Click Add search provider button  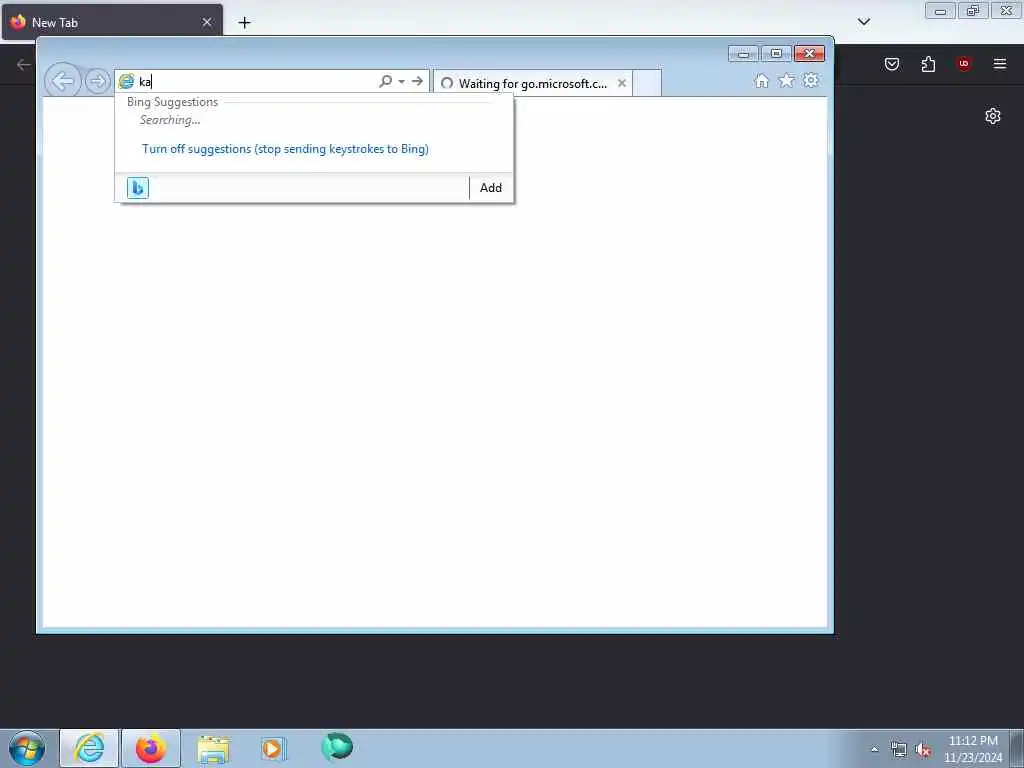(491, 188)
